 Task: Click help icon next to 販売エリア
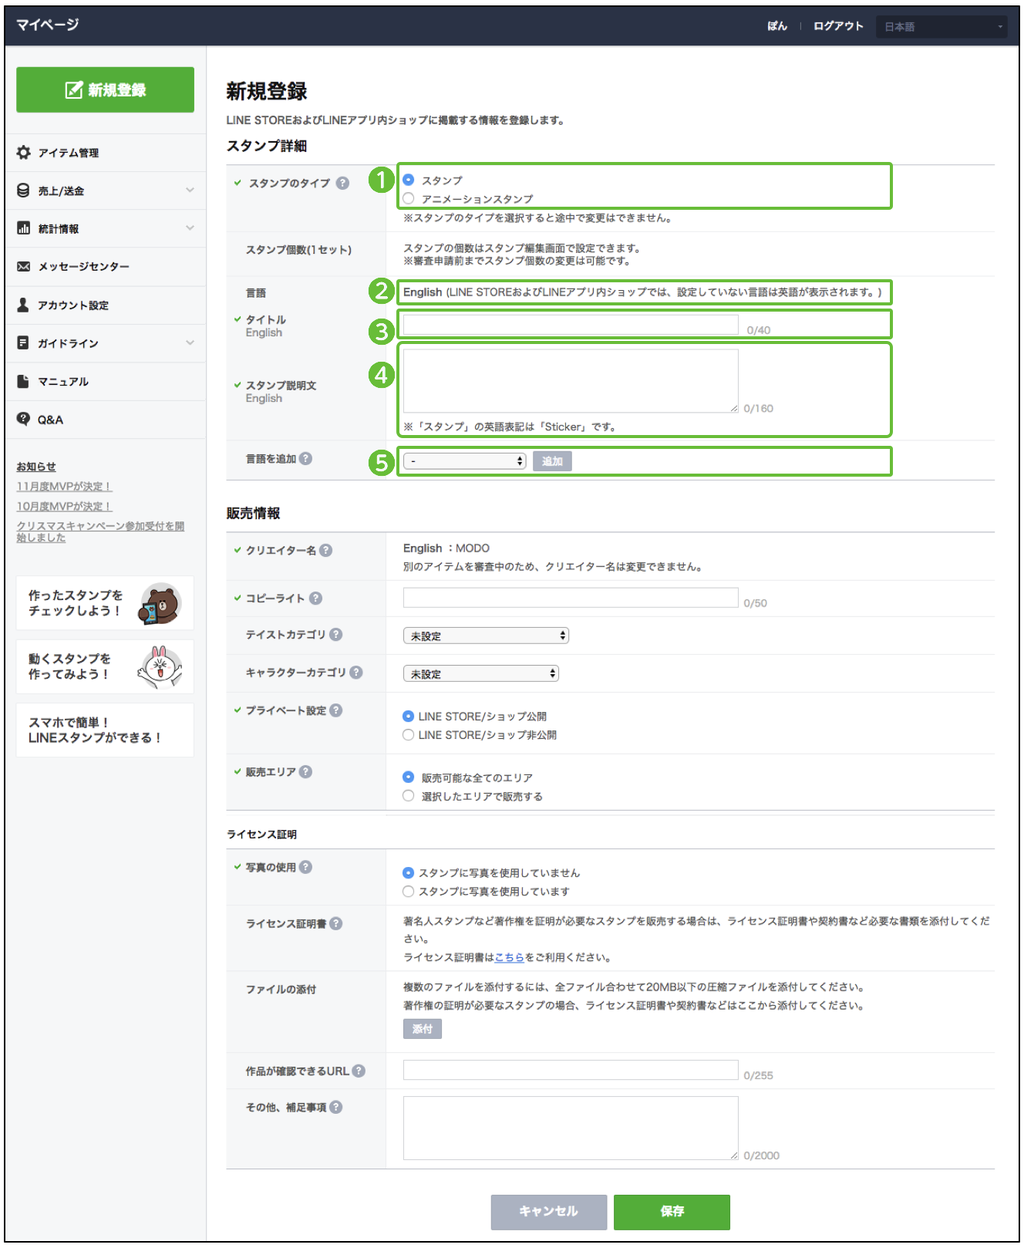click(x=306, y=771)
